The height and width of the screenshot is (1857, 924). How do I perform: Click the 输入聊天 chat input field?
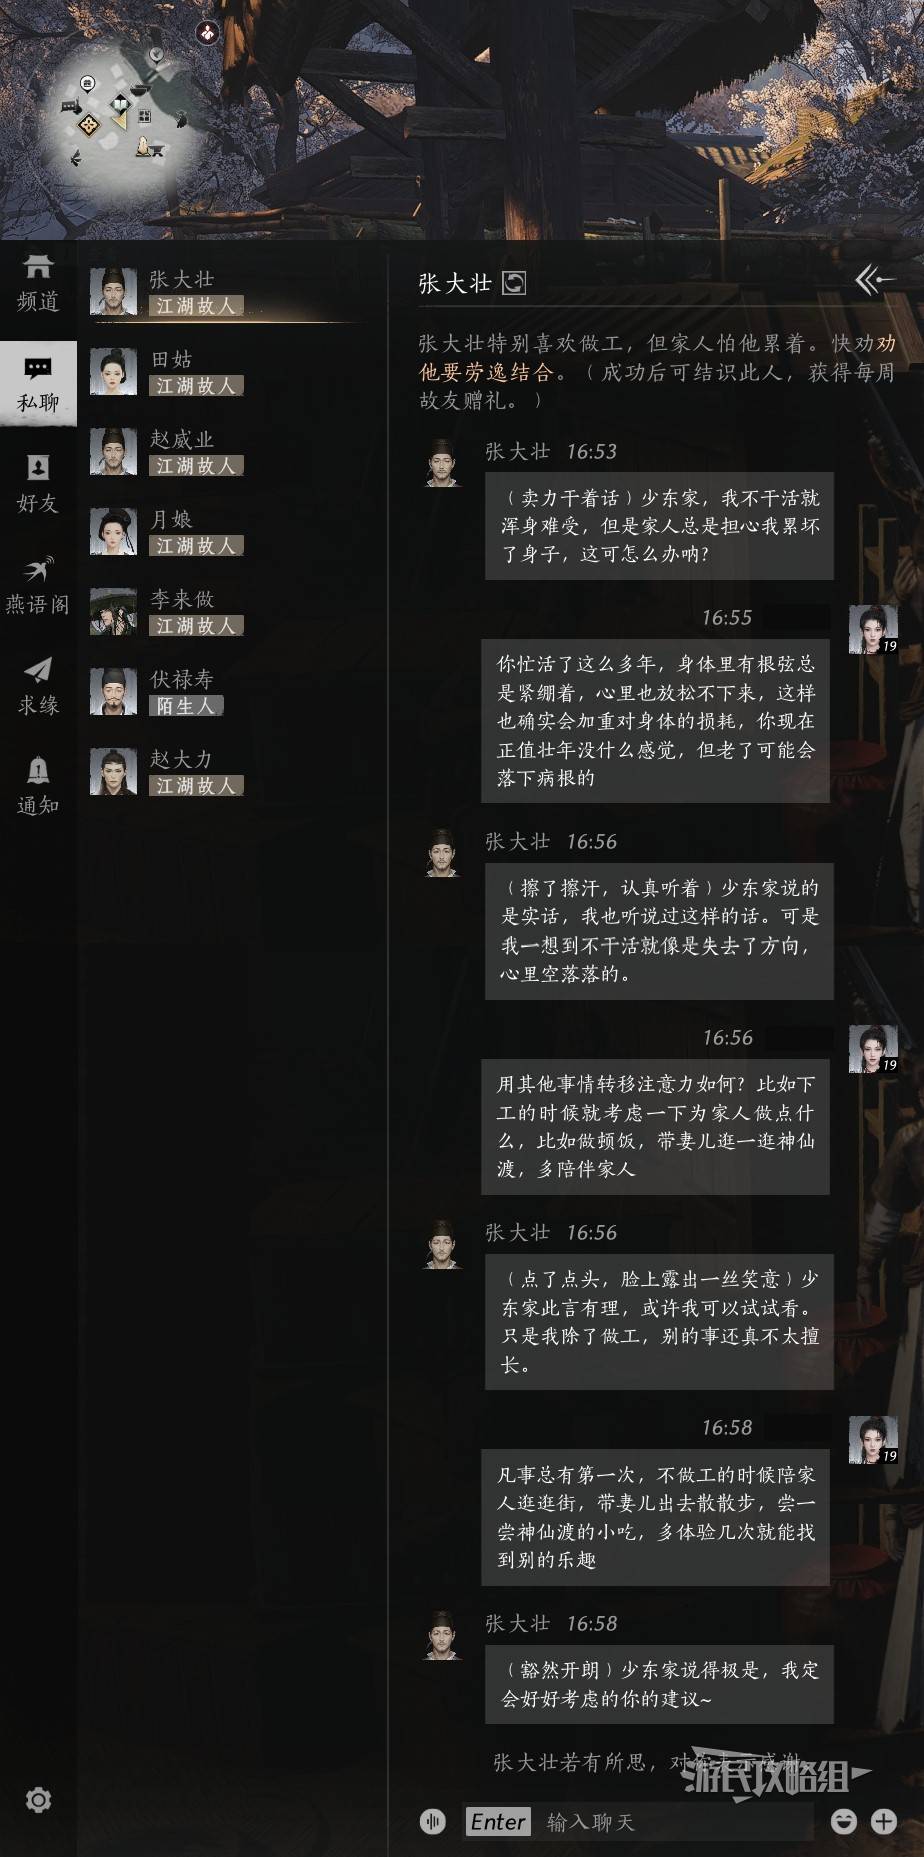coord(638,1821)
